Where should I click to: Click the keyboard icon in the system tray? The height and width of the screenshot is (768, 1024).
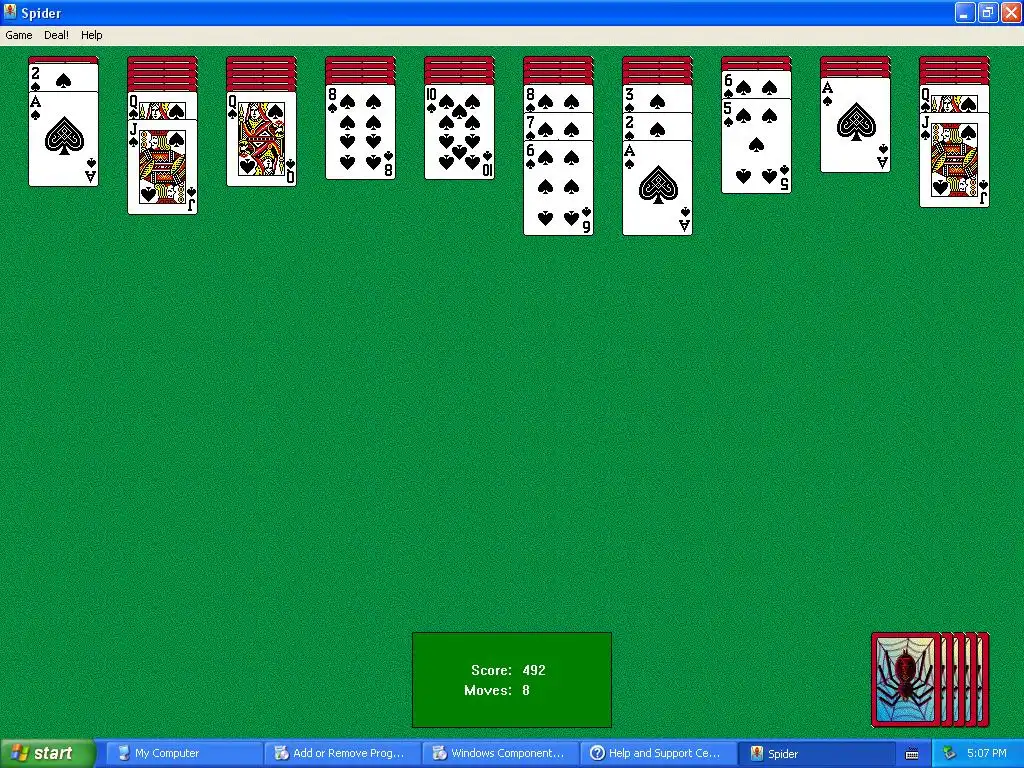click(912, 754)
